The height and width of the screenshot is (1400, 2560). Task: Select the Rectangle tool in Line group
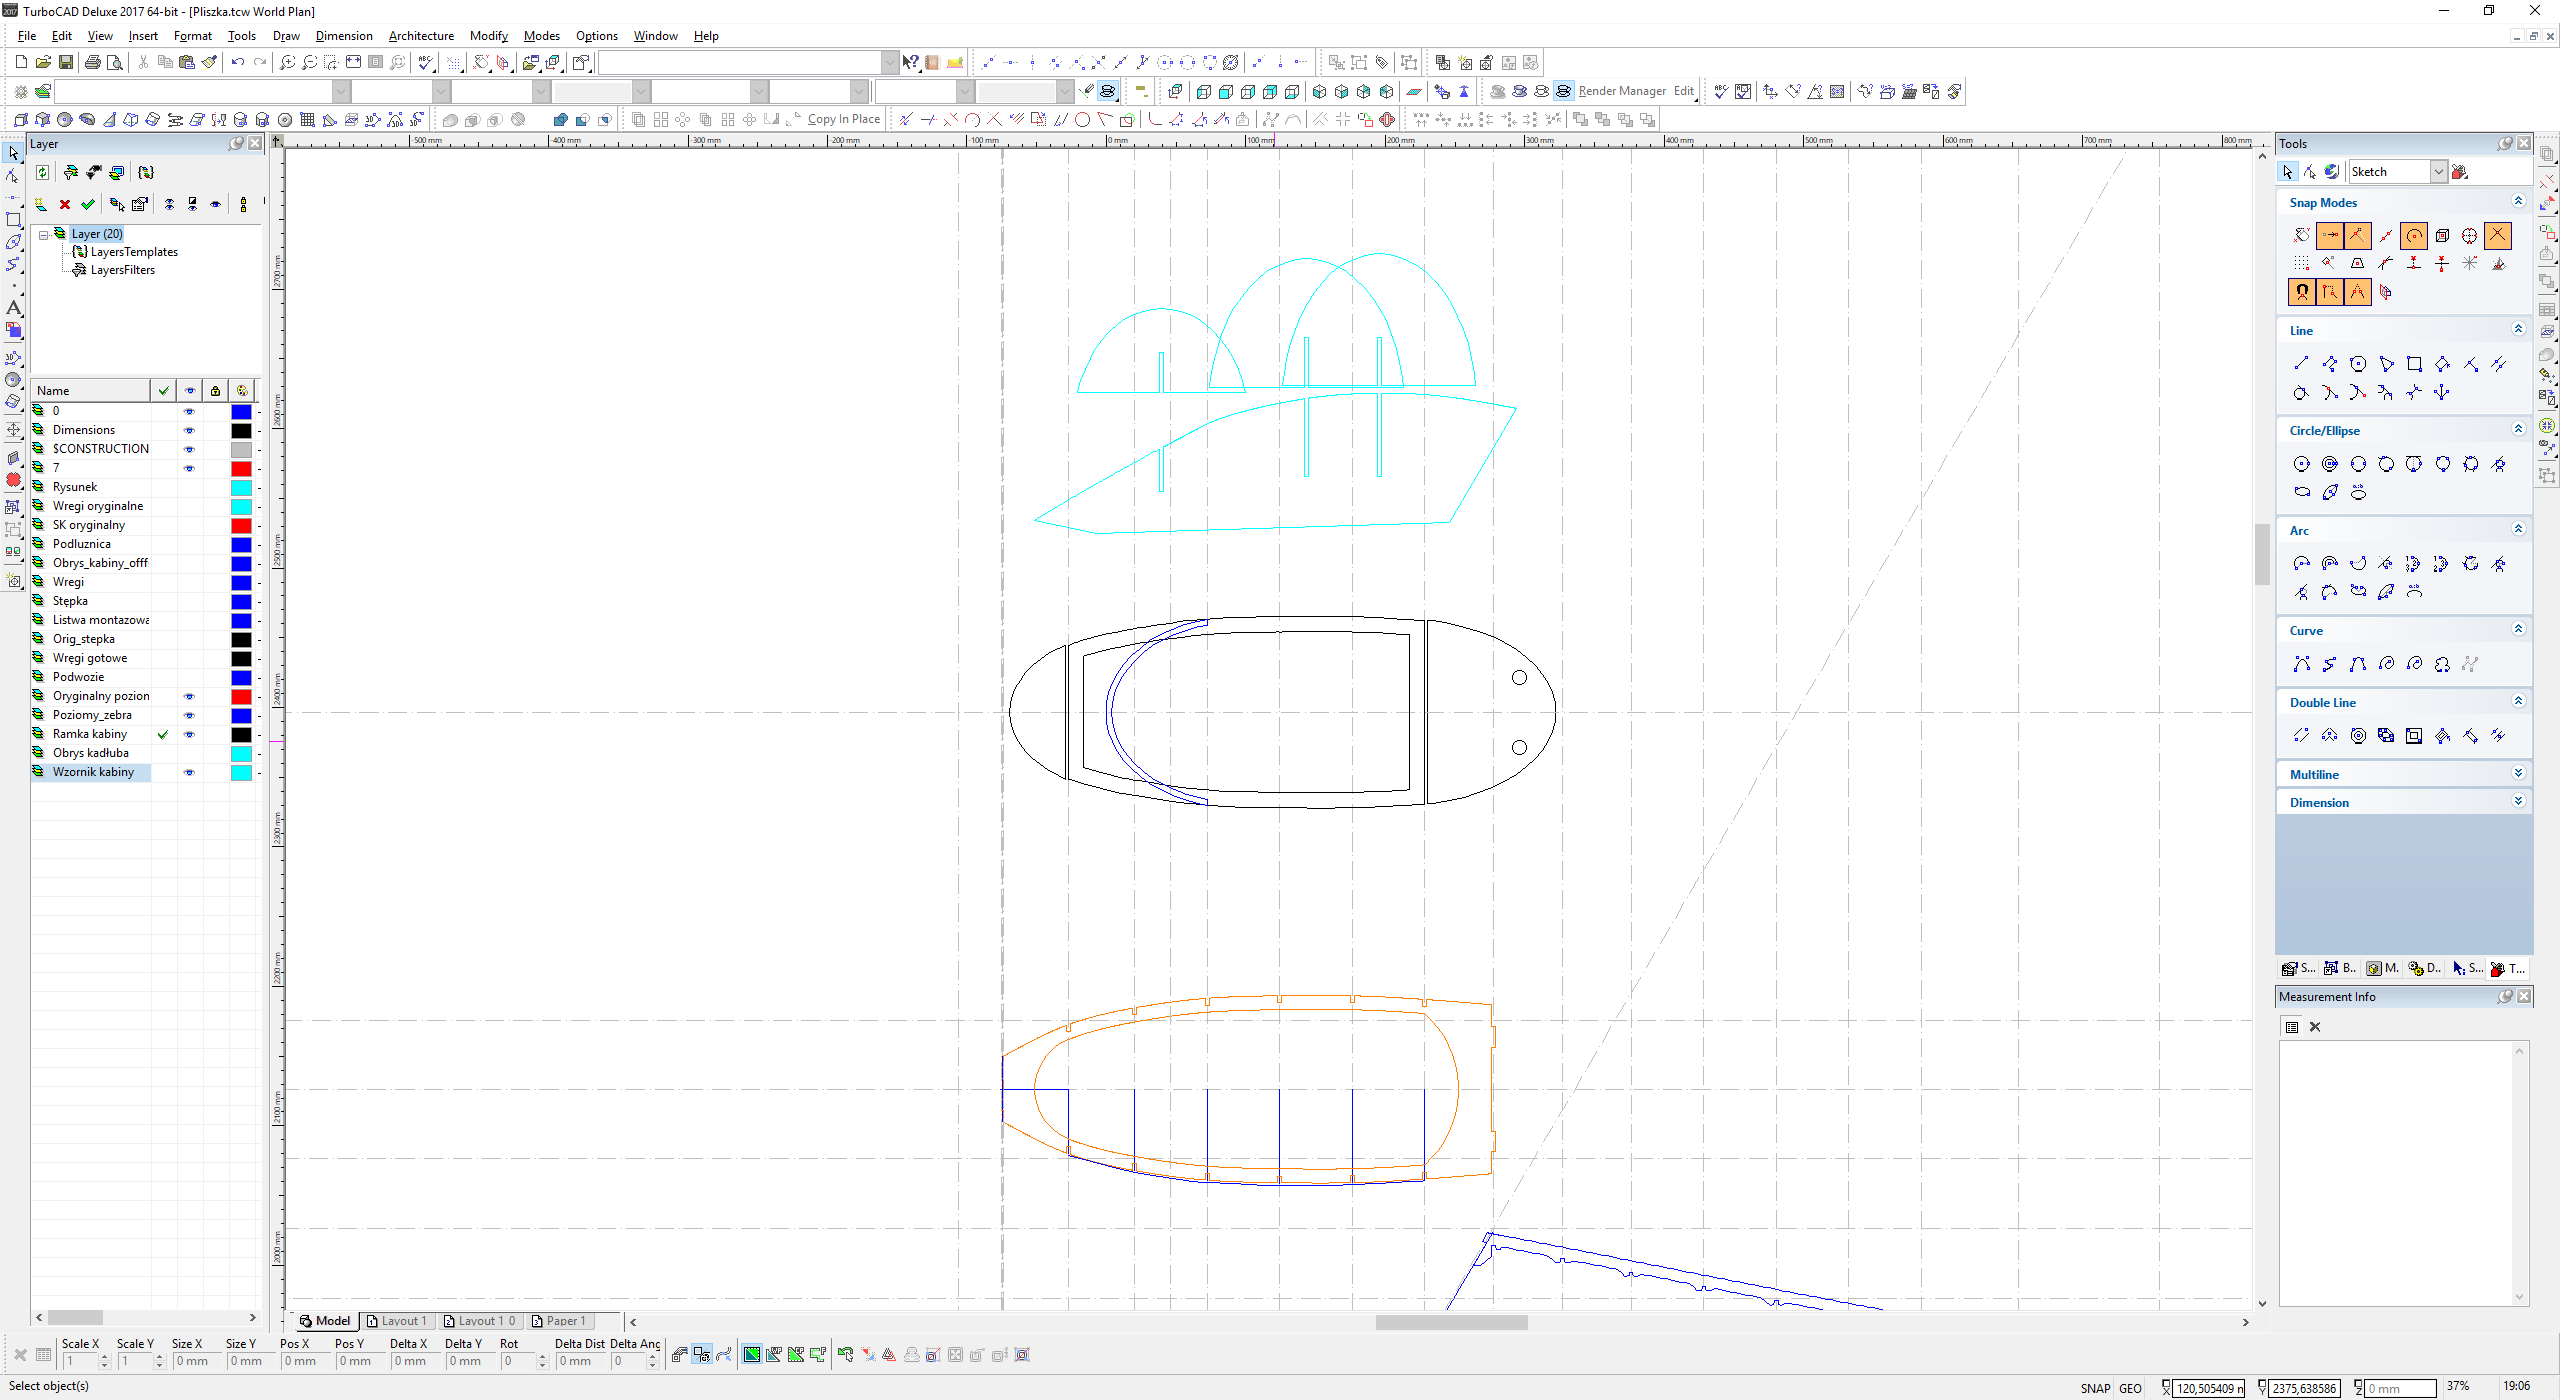point(2414,364)
